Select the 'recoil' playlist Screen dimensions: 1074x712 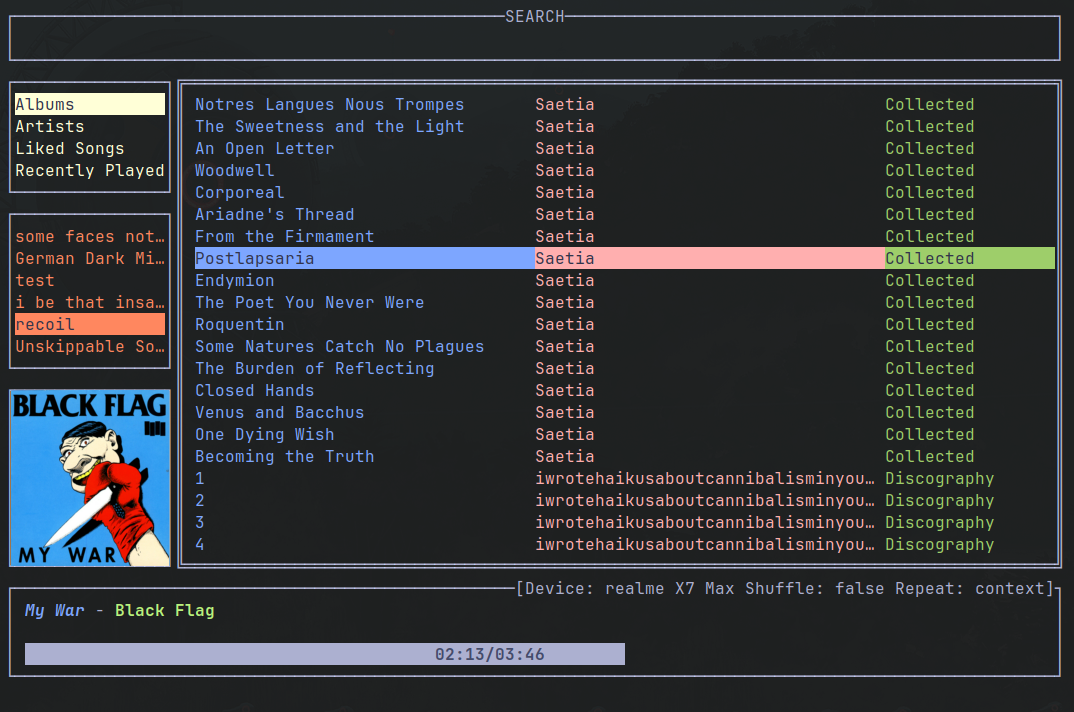[x=45, y=325]
